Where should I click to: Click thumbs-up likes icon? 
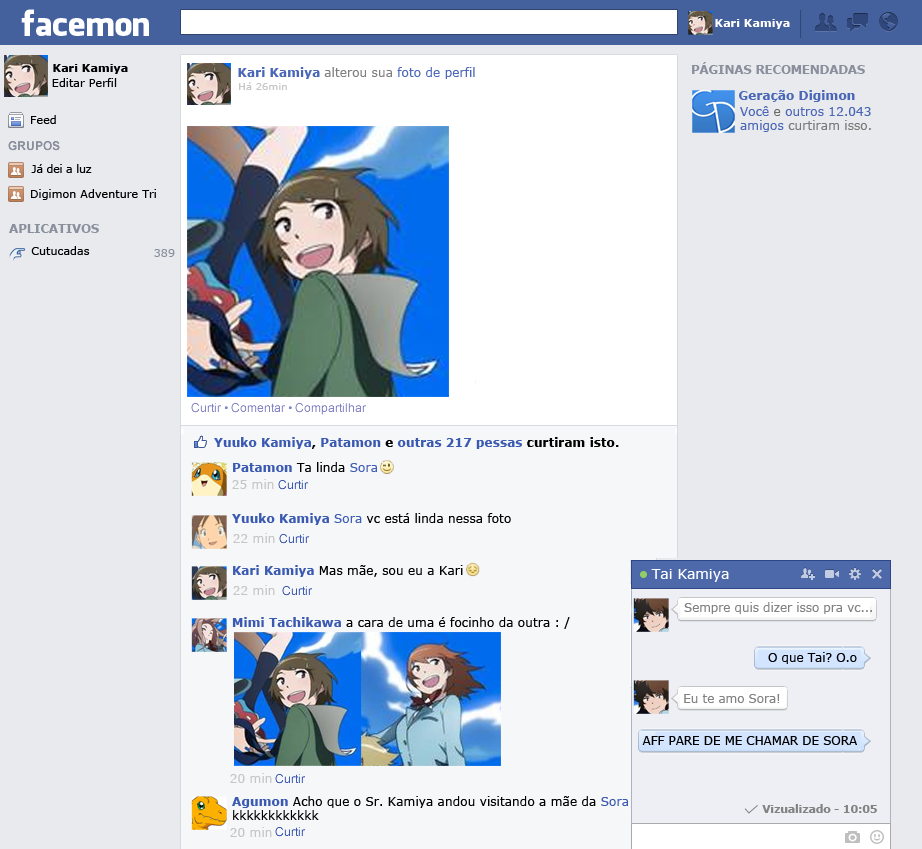(201, 442)
